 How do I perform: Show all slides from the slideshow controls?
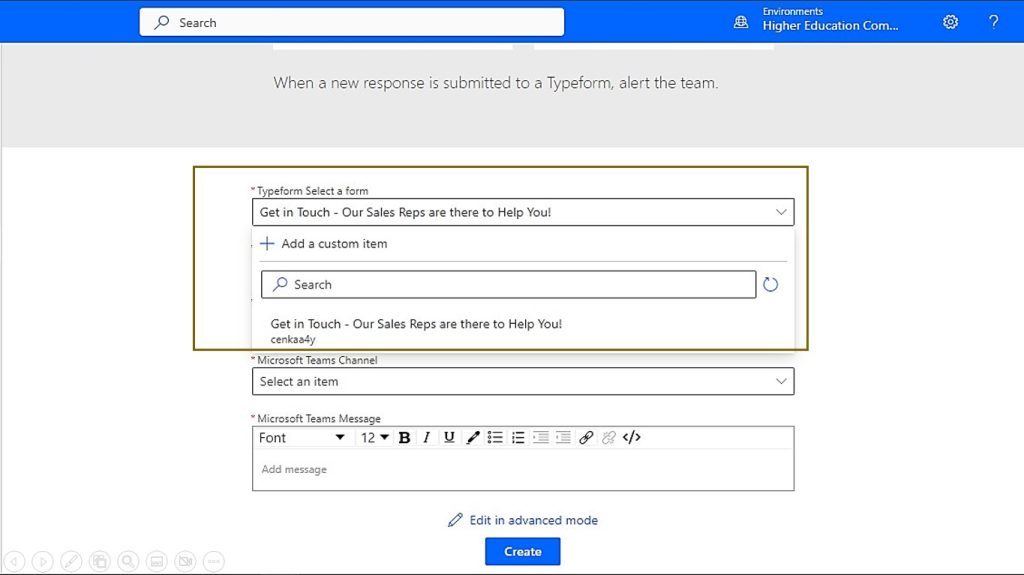pos(100,561)
